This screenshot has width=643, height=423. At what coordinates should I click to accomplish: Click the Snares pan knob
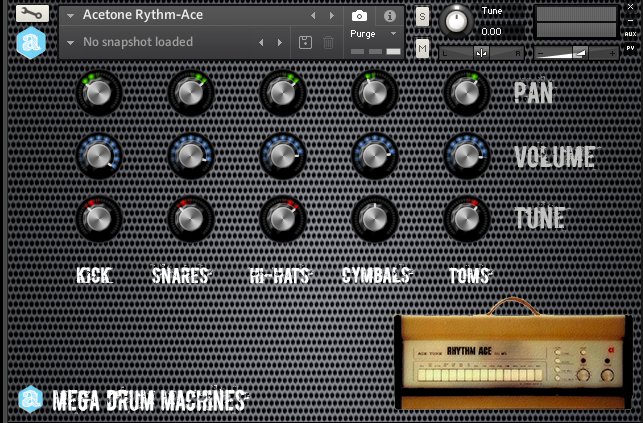click(x=191, y=93)
